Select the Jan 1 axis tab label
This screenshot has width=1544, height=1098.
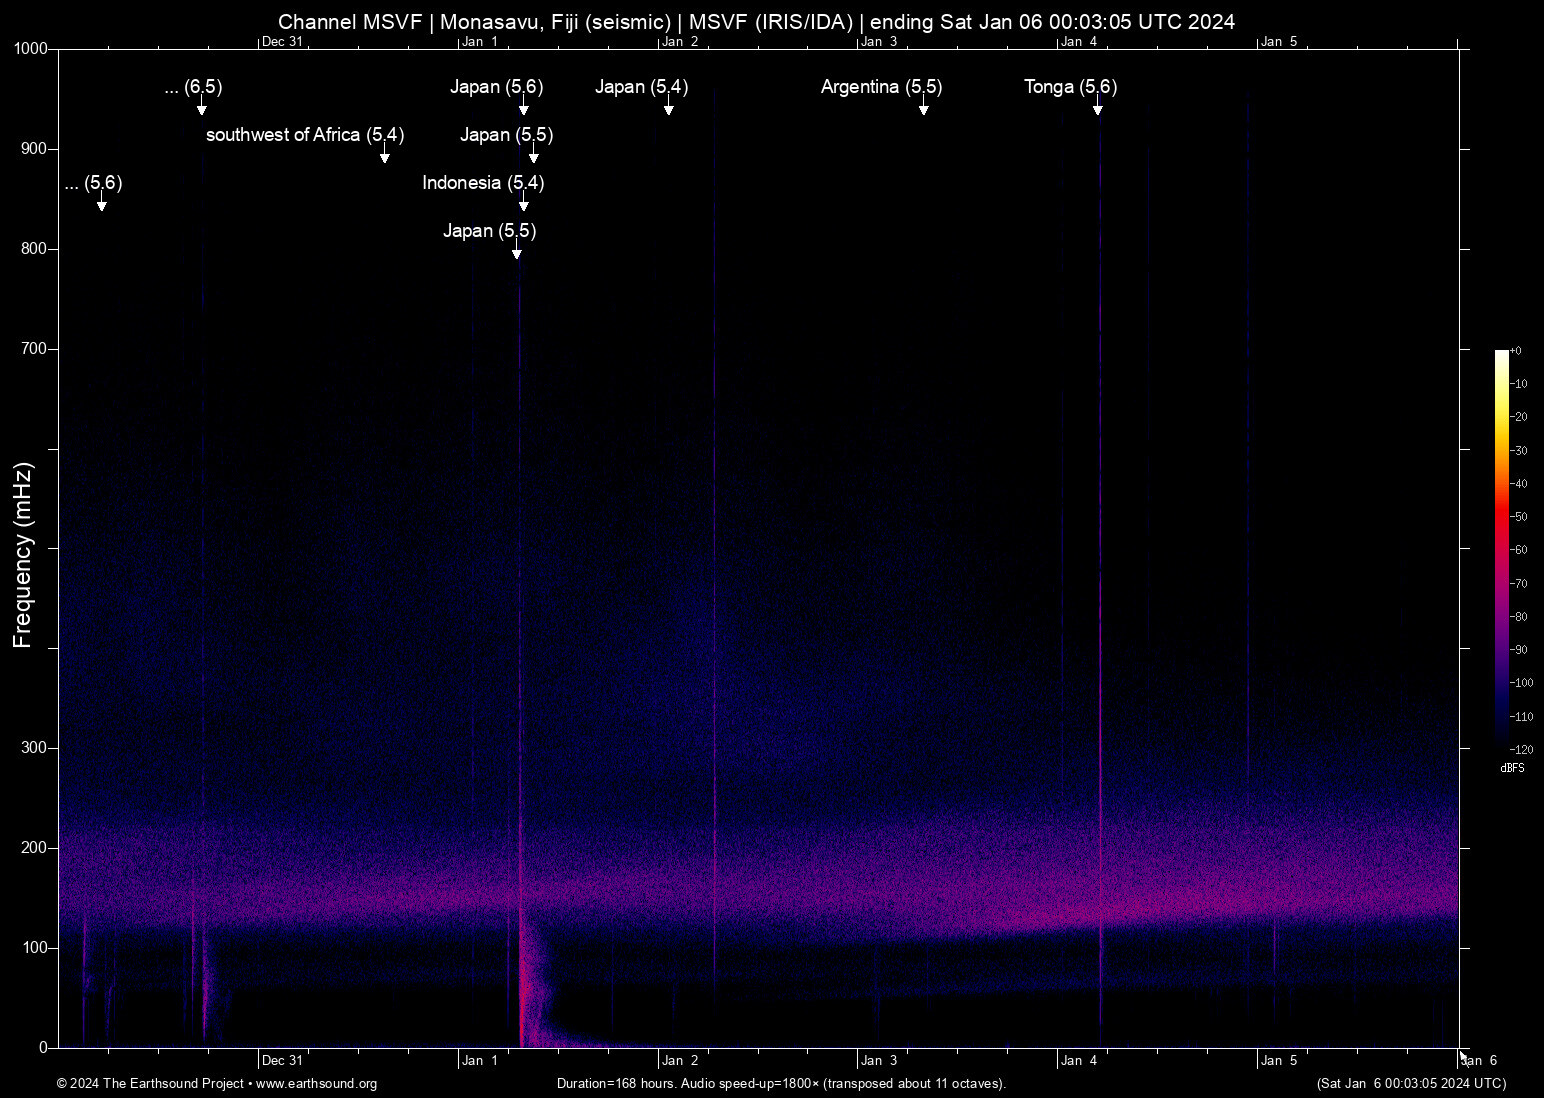tap(481, 42)
